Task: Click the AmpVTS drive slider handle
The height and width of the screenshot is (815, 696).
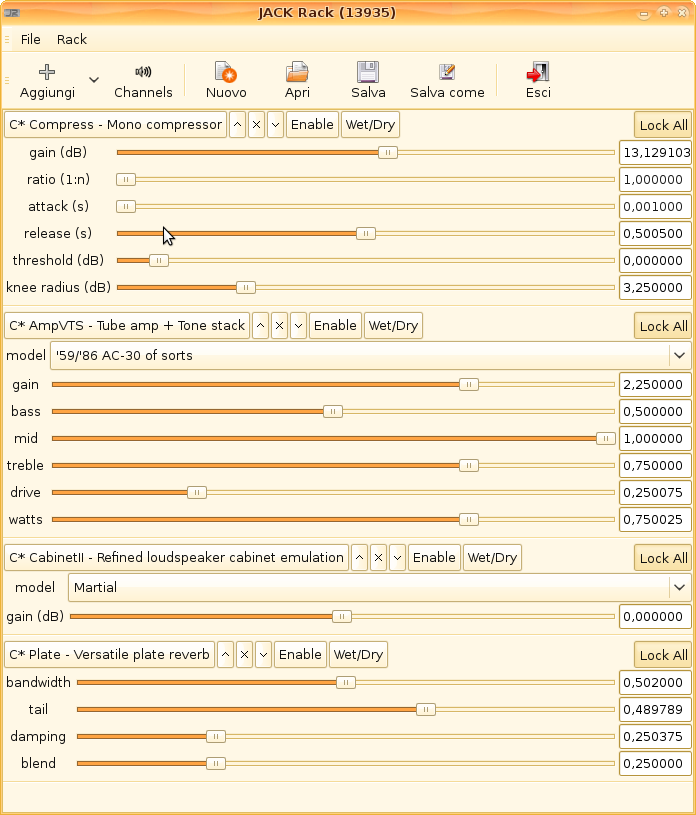Action: point(196,492)
